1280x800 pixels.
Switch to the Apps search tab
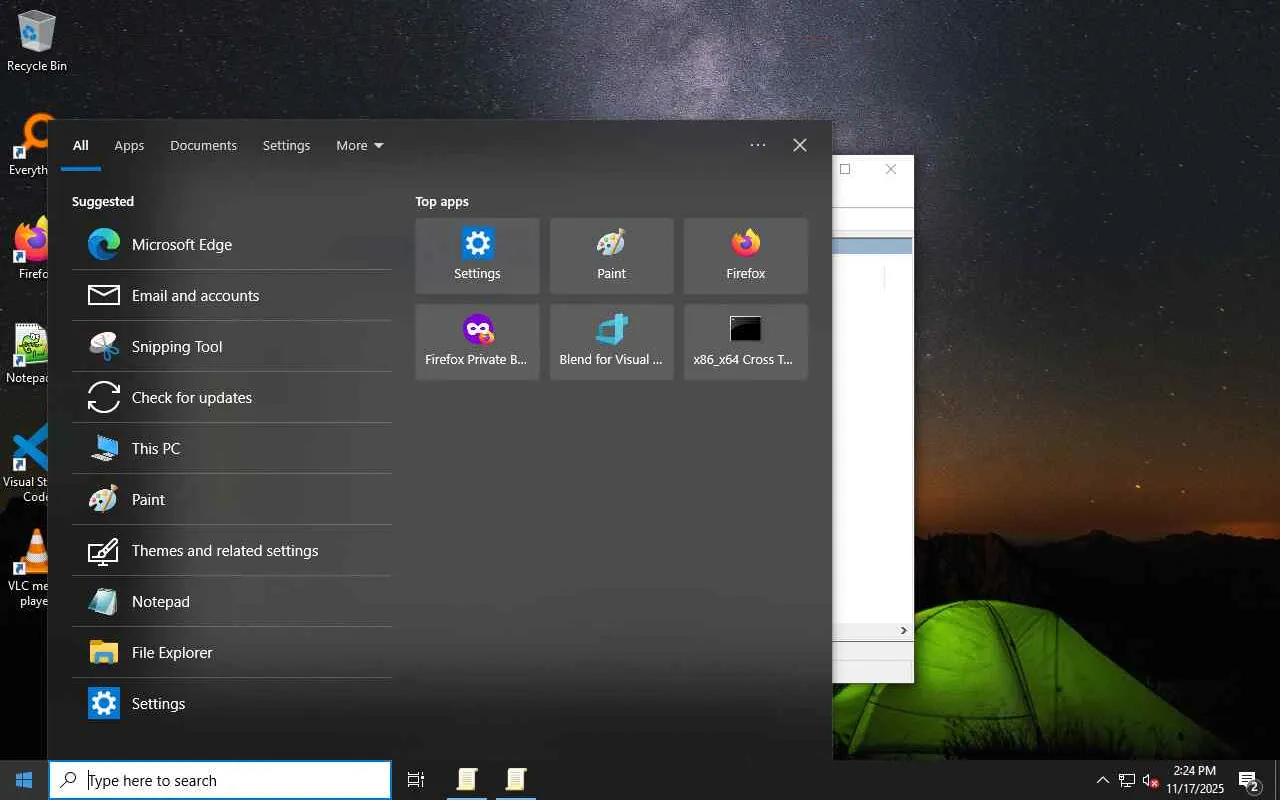tap(129, 145)
